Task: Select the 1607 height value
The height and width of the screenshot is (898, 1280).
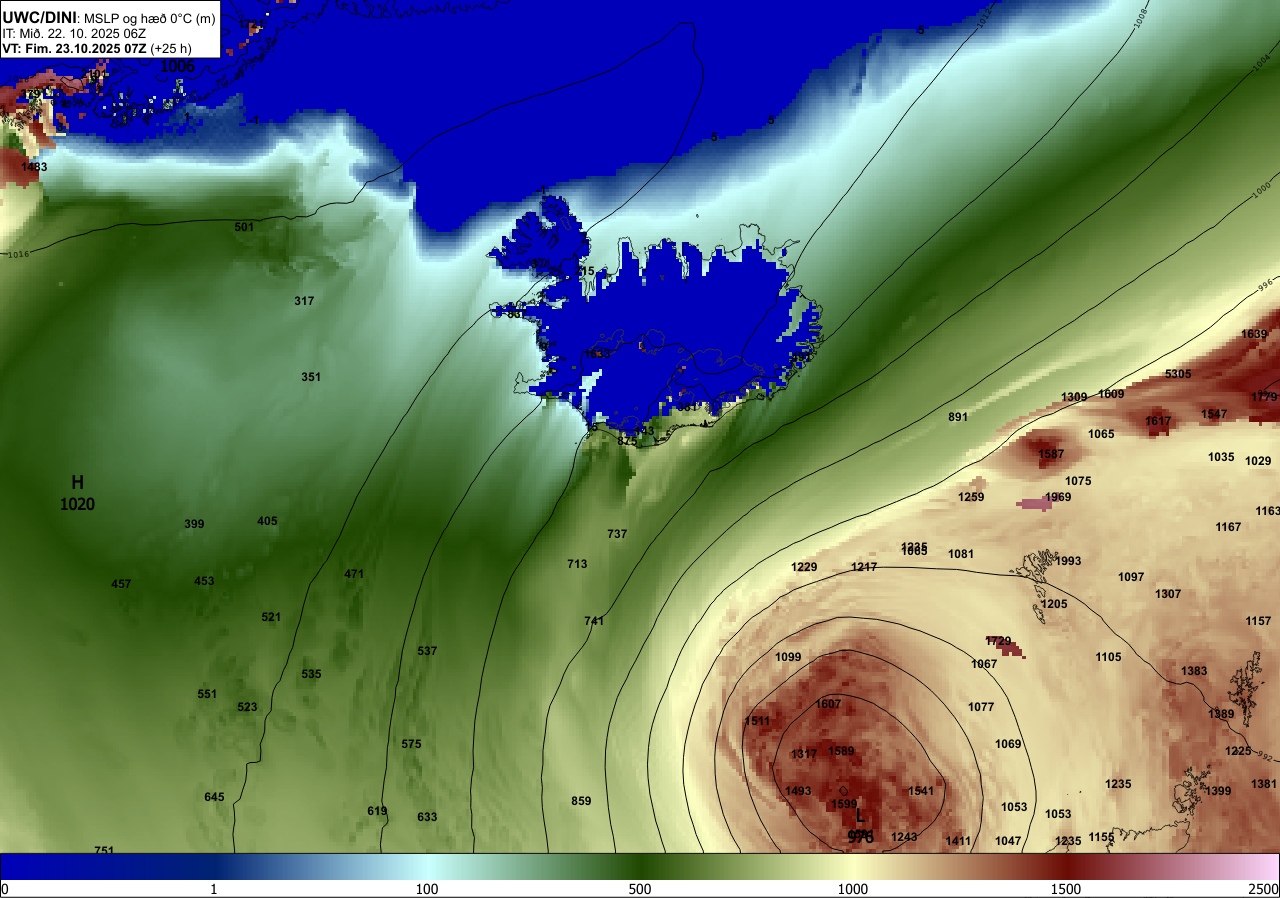Action: [828, 704]
